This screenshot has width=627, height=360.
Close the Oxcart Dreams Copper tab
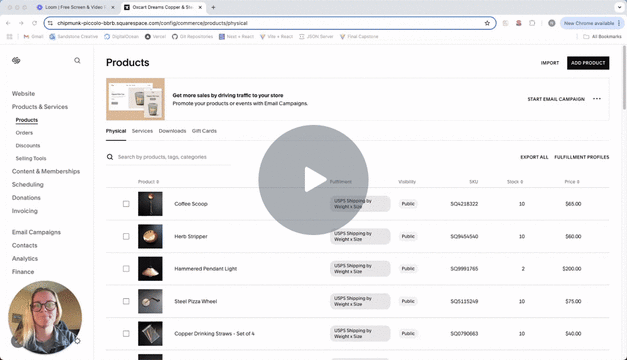pyautogui.click(x=200, y=7)
